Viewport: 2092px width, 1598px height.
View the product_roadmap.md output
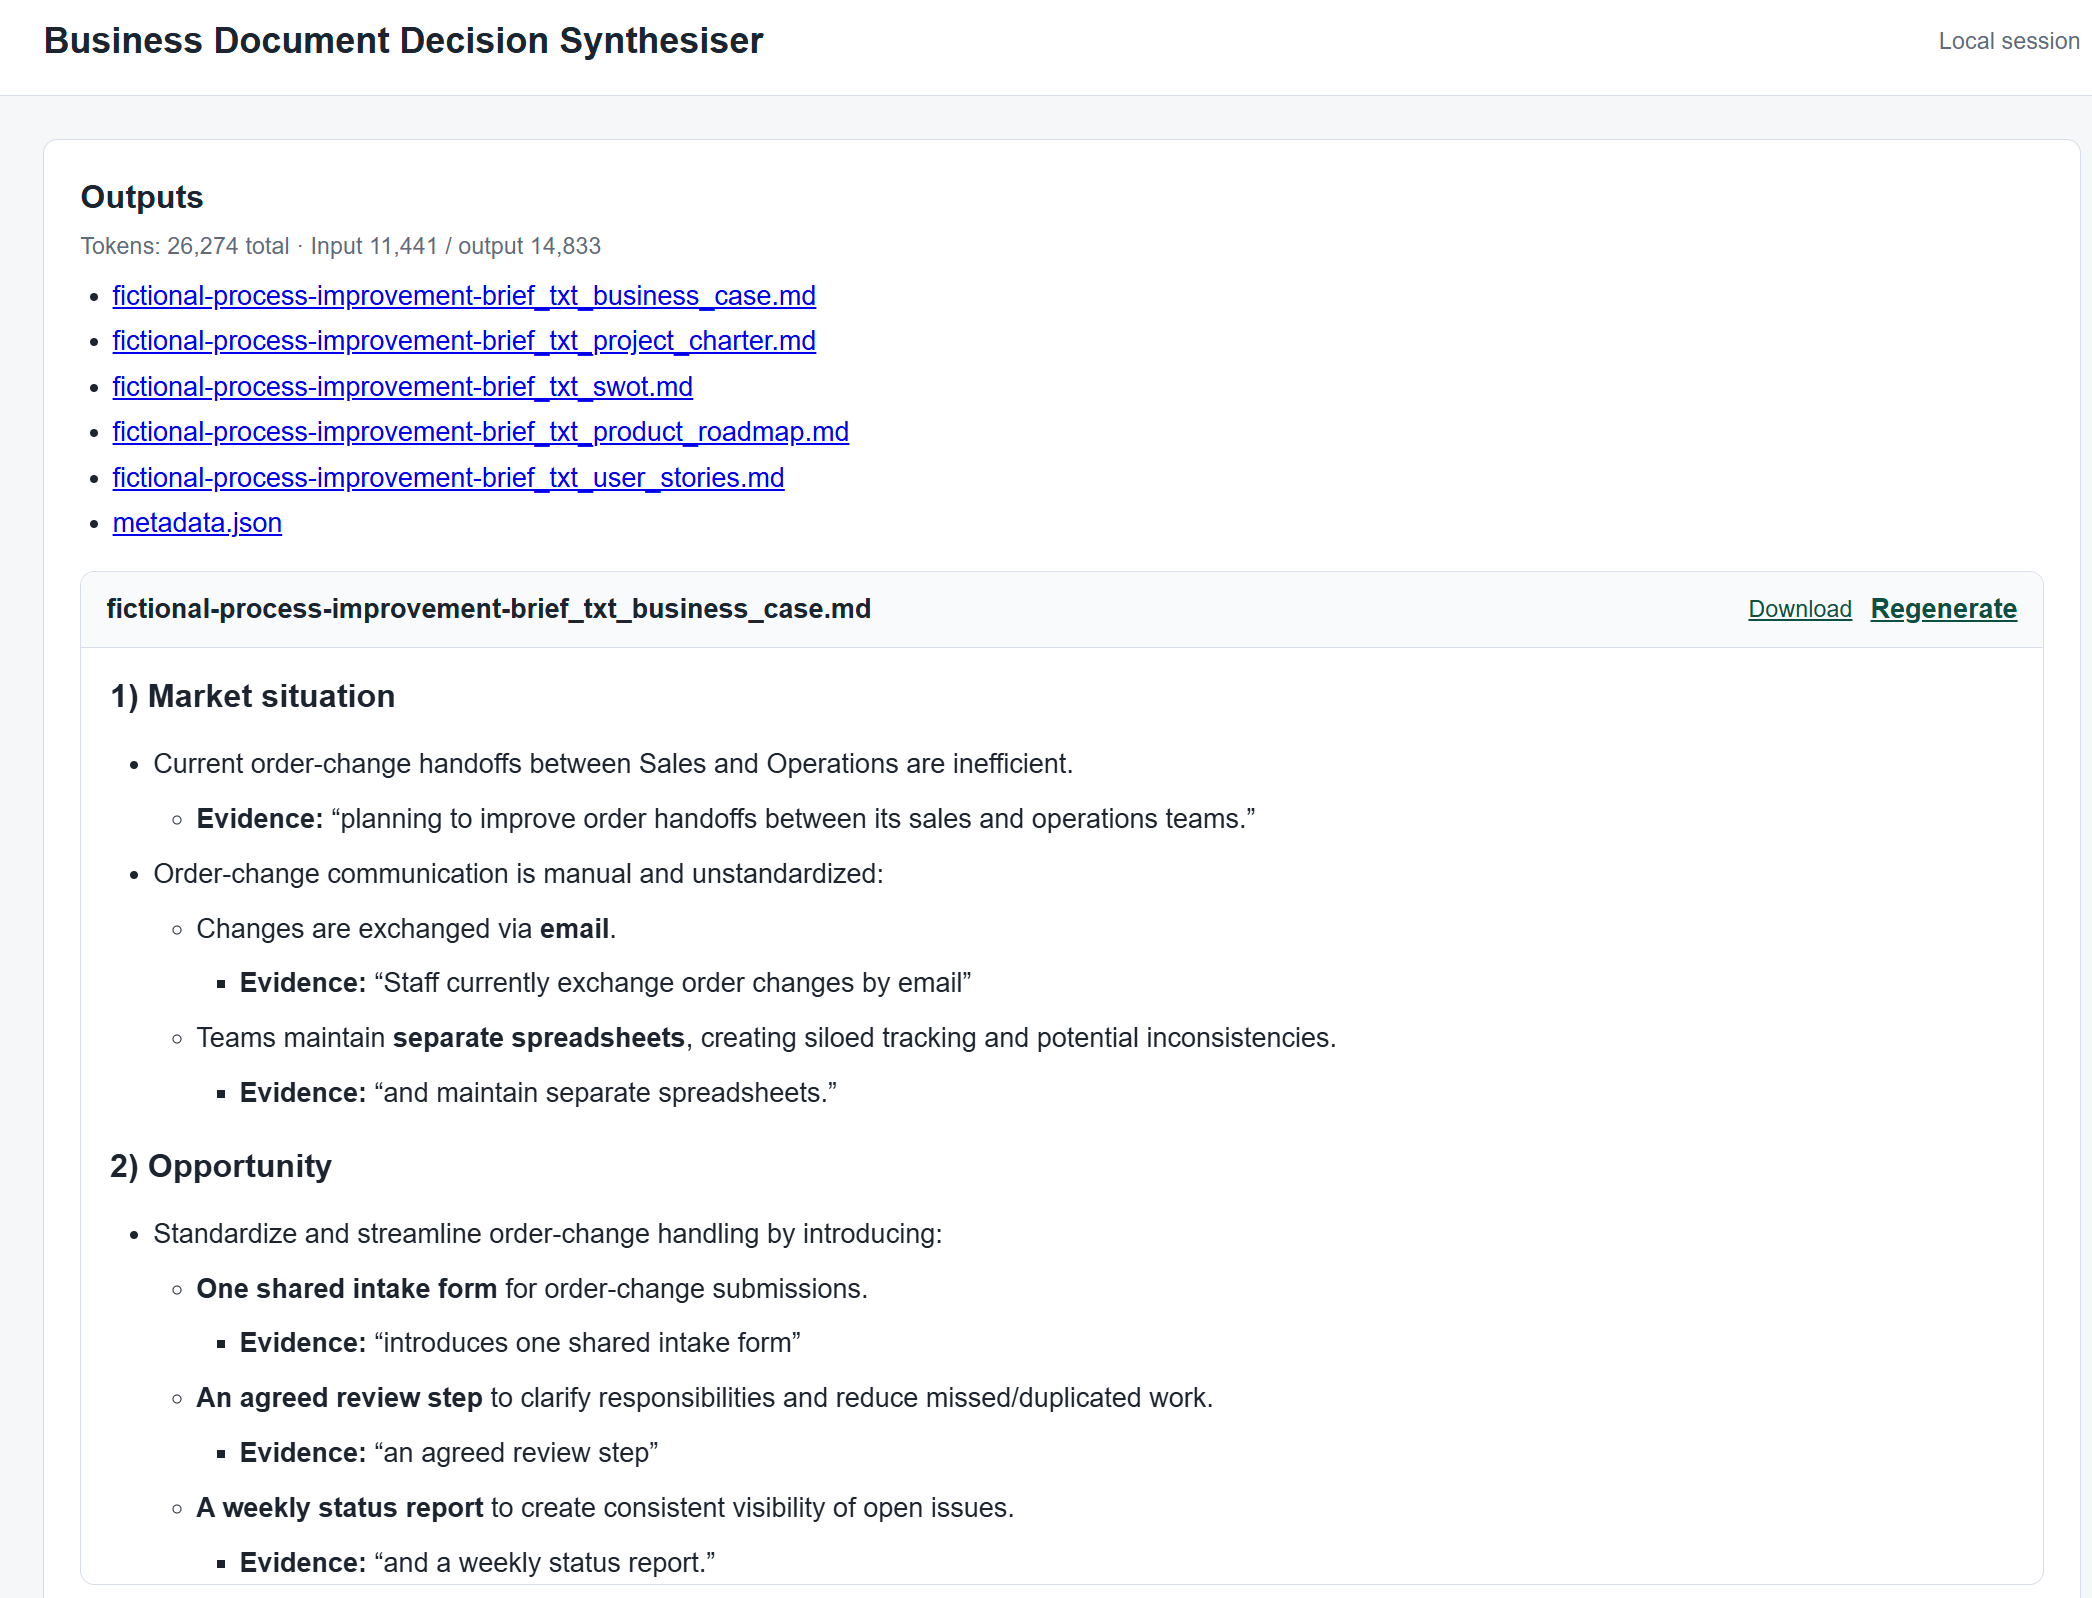coord(480,432)
